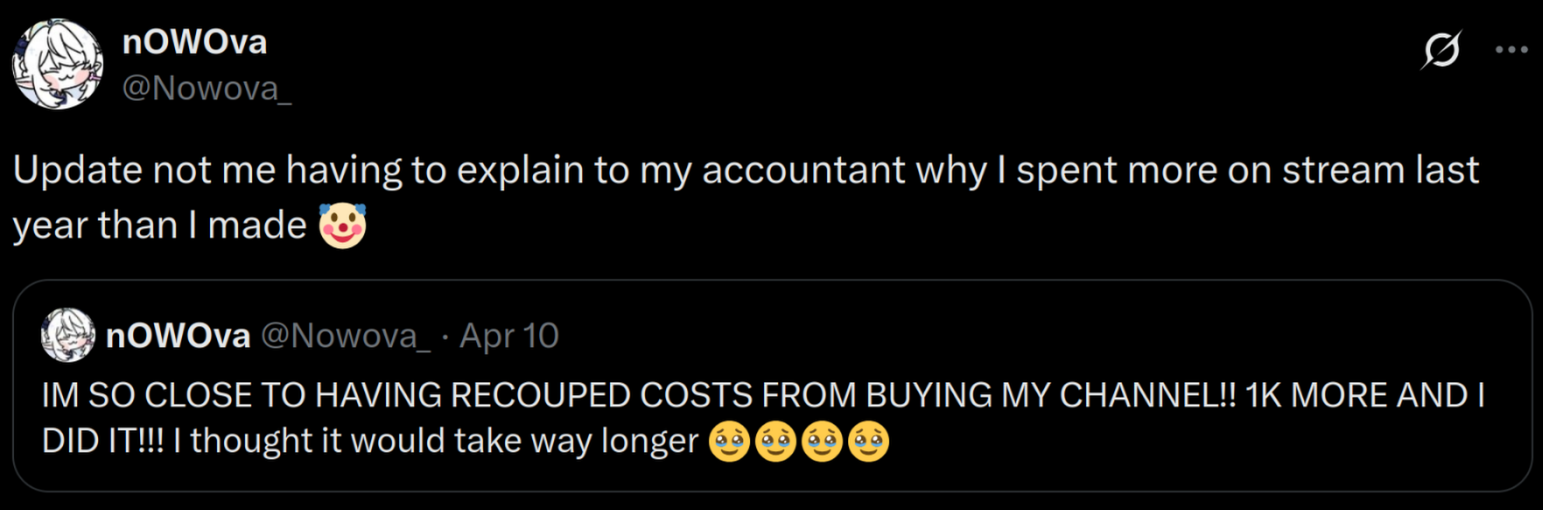The height and width of the screenshot is (510, 1543).
Task: Click the second pleading face emoji
Action: click(775, 442)
